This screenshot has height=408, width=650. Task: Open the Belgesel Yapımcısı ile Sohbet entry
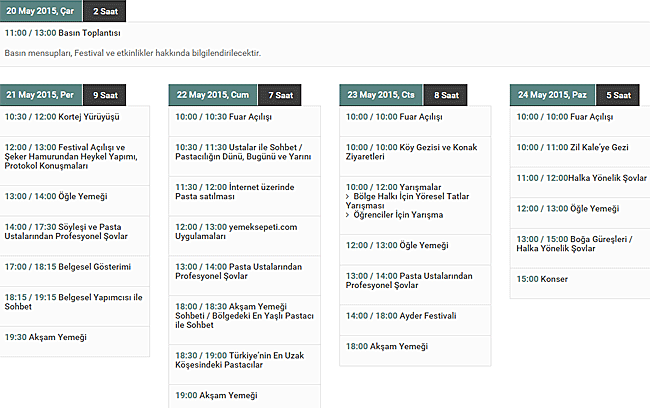coord(72,303)
